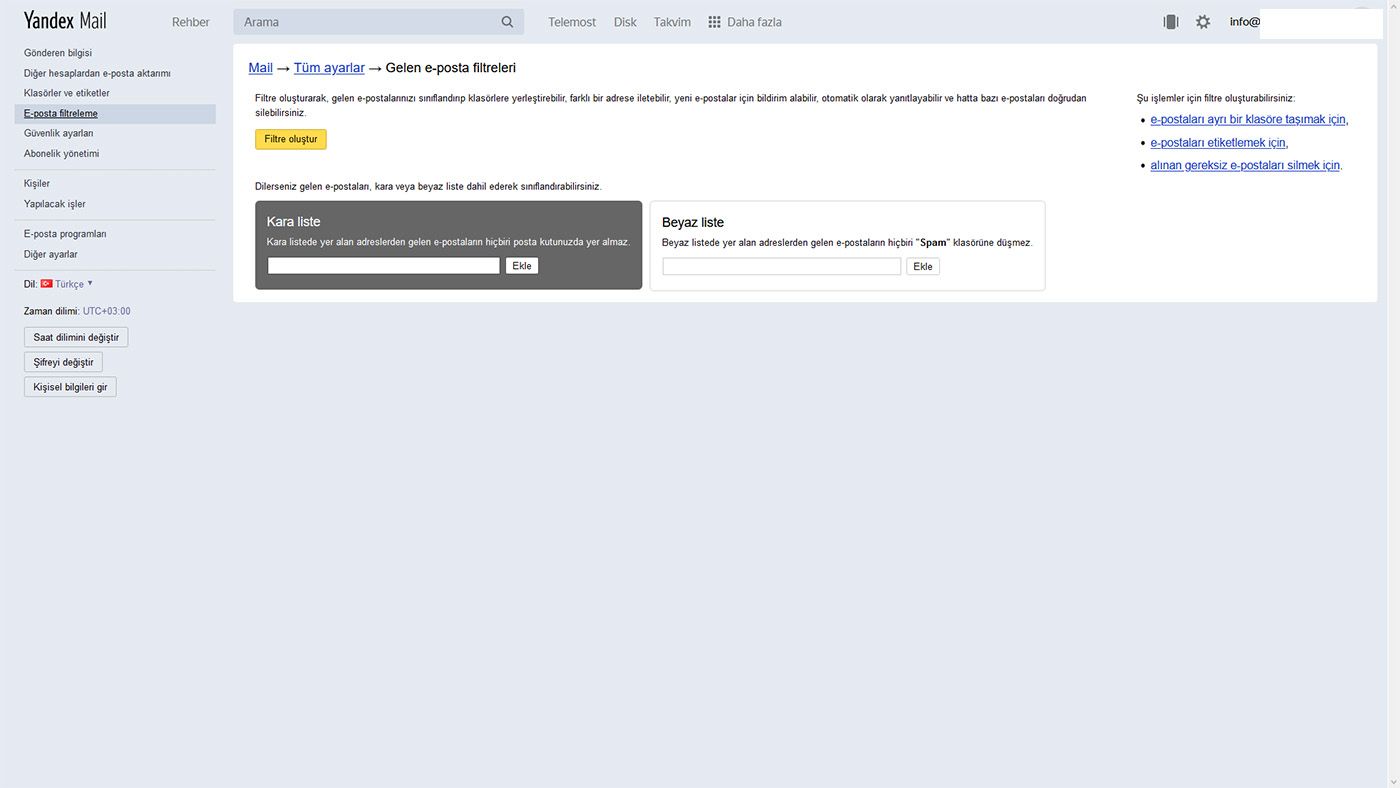Click Ekle in the Beyaz liste box
Viewport: 1400px width, 788px height.
923,267
